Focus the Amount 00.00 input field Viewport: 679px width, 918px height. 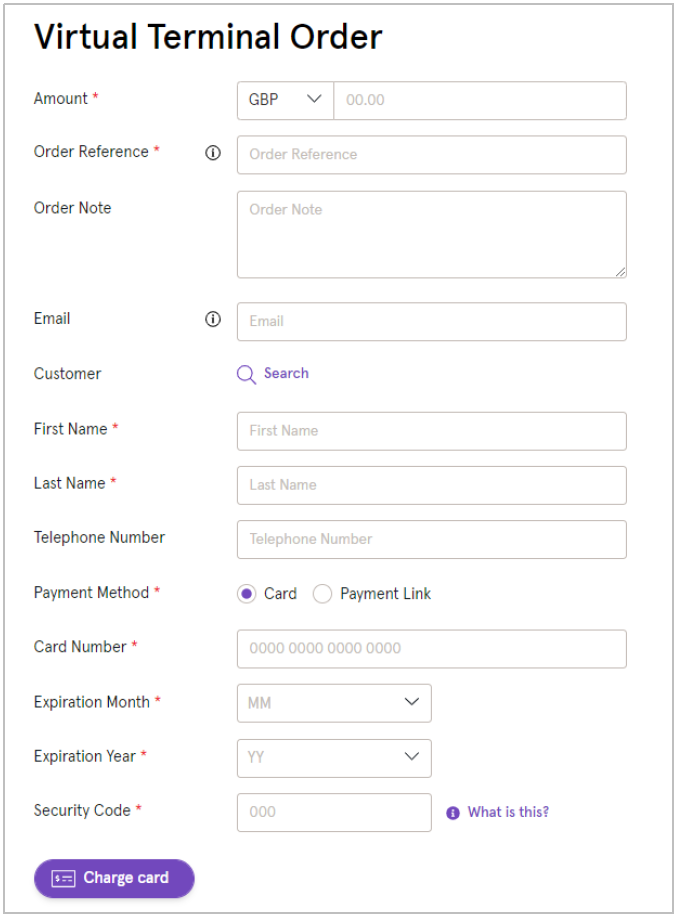click(480, 101)
